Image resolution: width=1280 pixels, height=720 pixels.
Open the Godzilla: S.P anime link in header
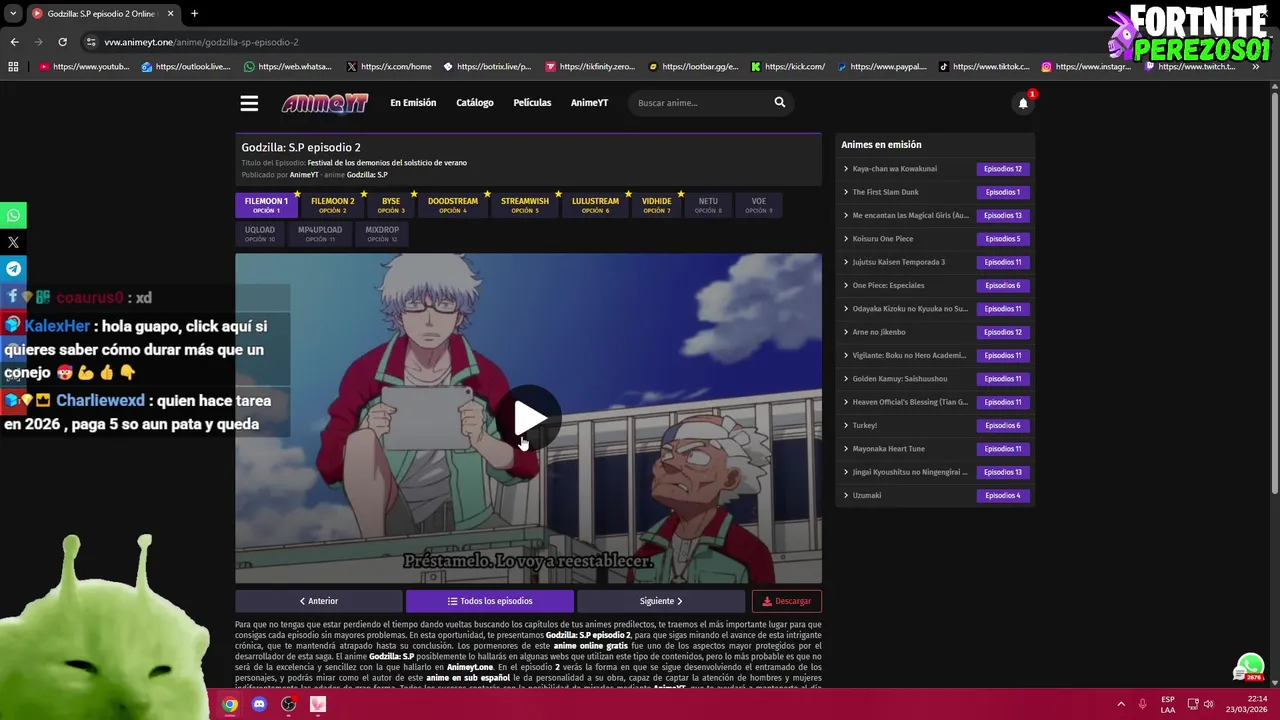pyautogui.click(x=367, y=175)
